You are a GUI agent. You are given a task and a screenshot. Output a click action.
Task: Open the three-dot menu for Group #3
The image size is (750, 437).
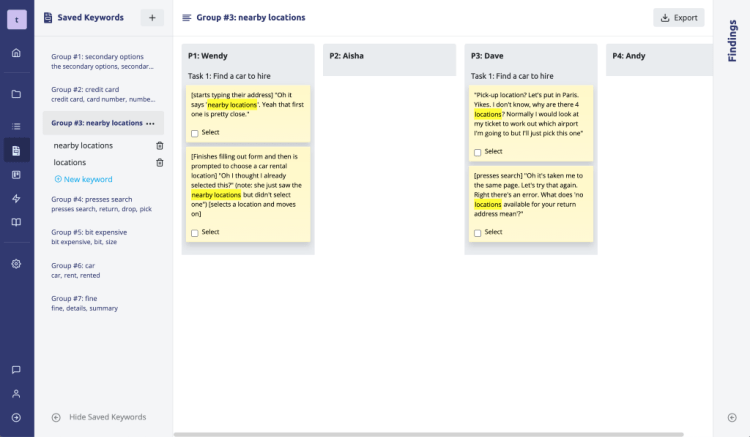151,123
